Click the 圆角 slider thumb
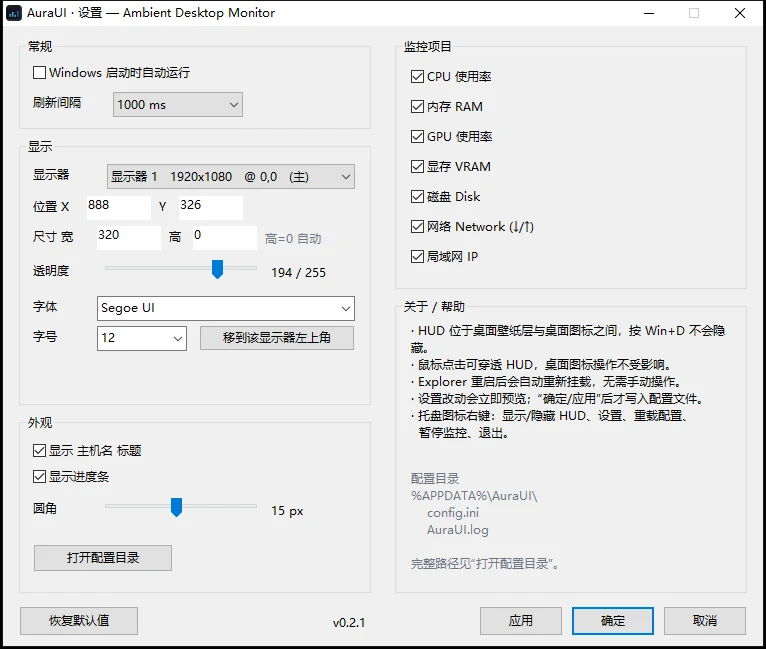Image resolution: width=766 pixels, height=649 pixels. pyautogui.click(x=176, y=507)
